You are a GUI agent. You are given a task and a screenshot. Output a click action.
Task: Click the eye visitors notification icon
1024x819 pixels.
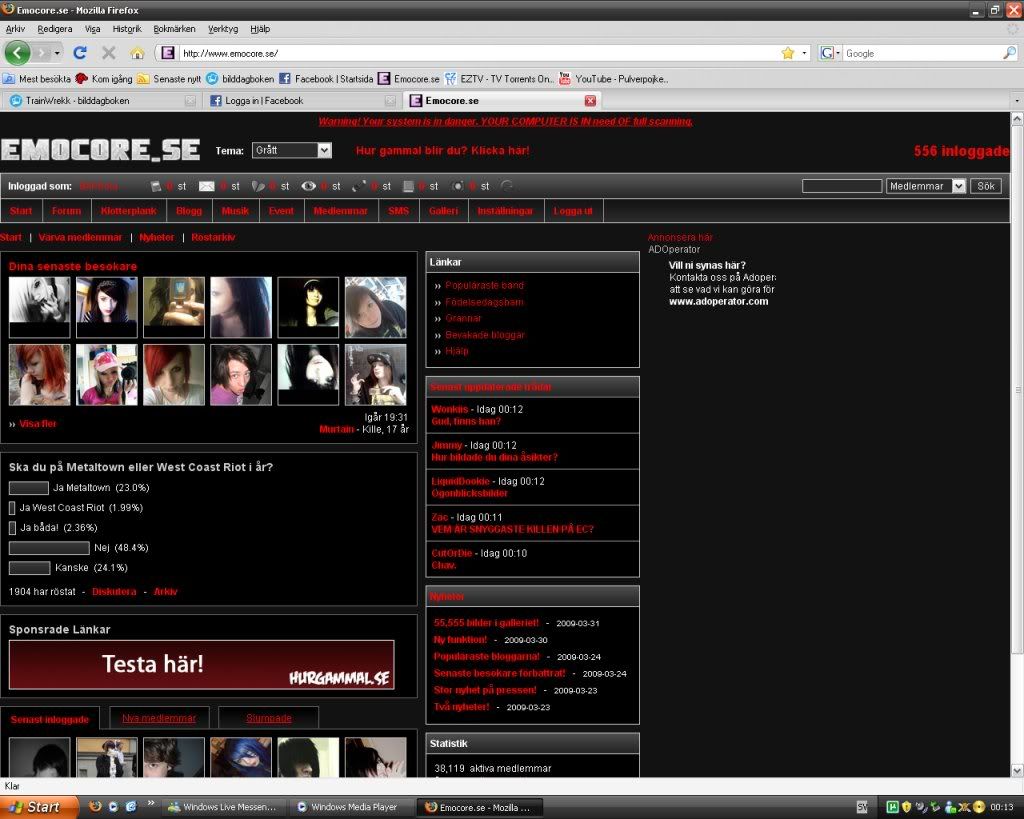click(x=308, y=186)
